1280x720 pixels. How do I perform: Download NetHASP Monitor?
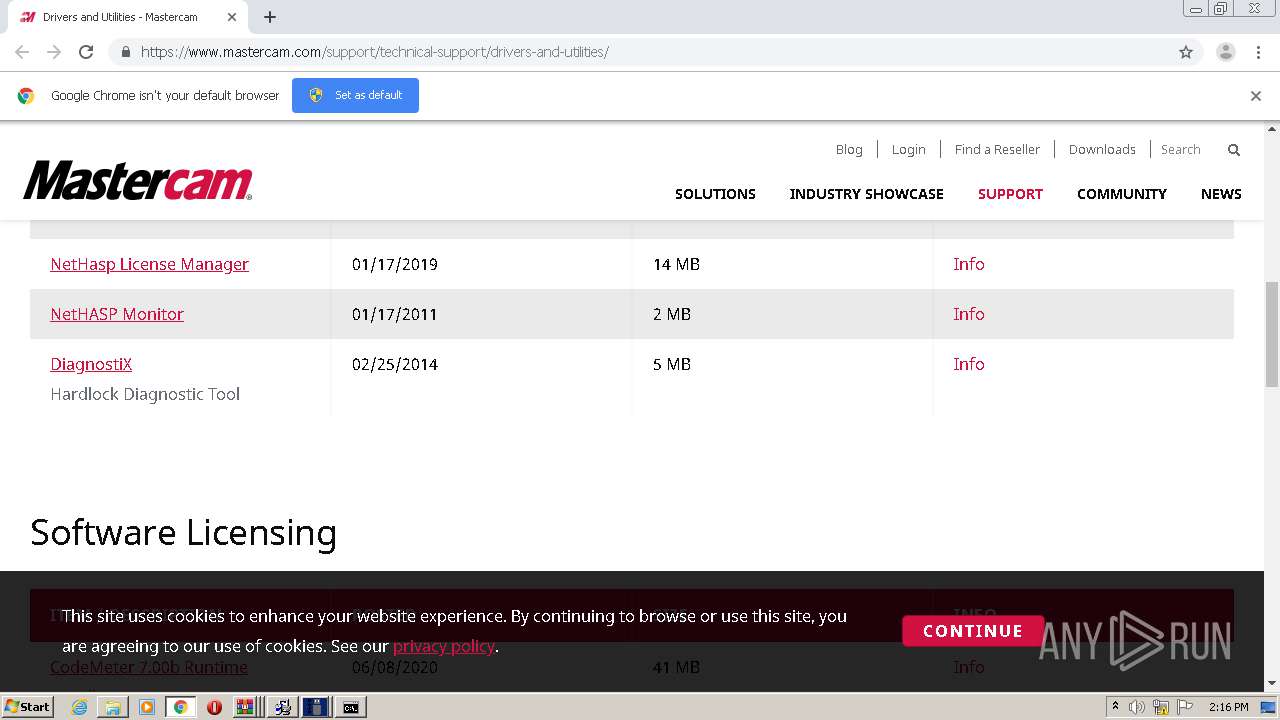117,314
